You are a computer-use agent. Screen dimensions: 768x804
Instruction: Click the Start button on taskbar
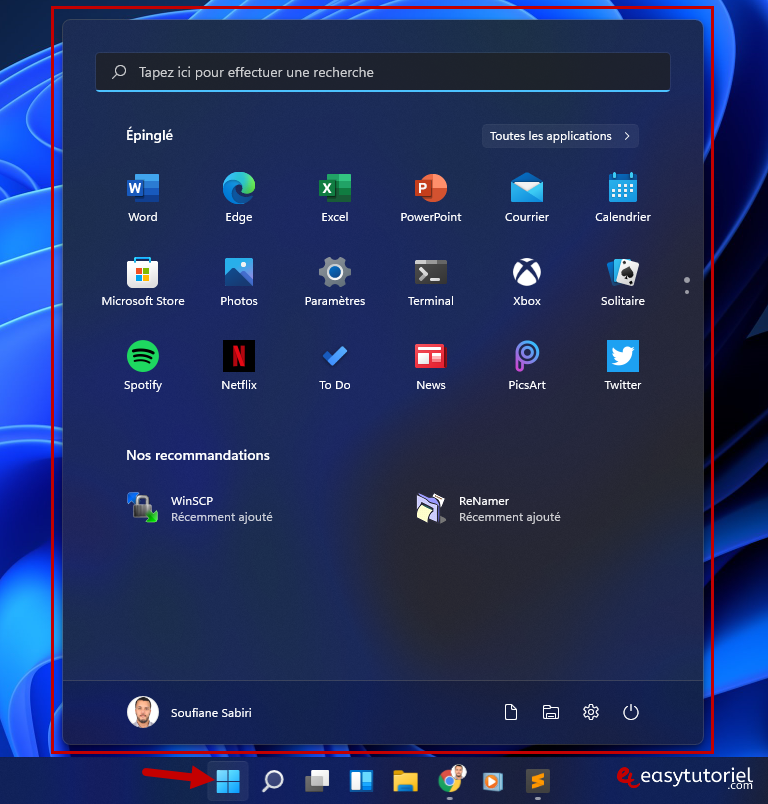228,781
